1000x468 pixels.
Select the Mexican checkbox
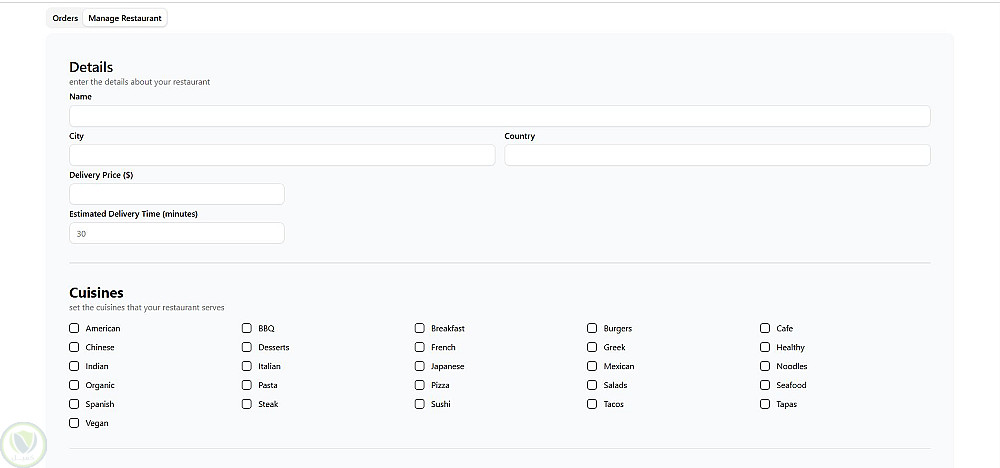[x=592, y=366]
